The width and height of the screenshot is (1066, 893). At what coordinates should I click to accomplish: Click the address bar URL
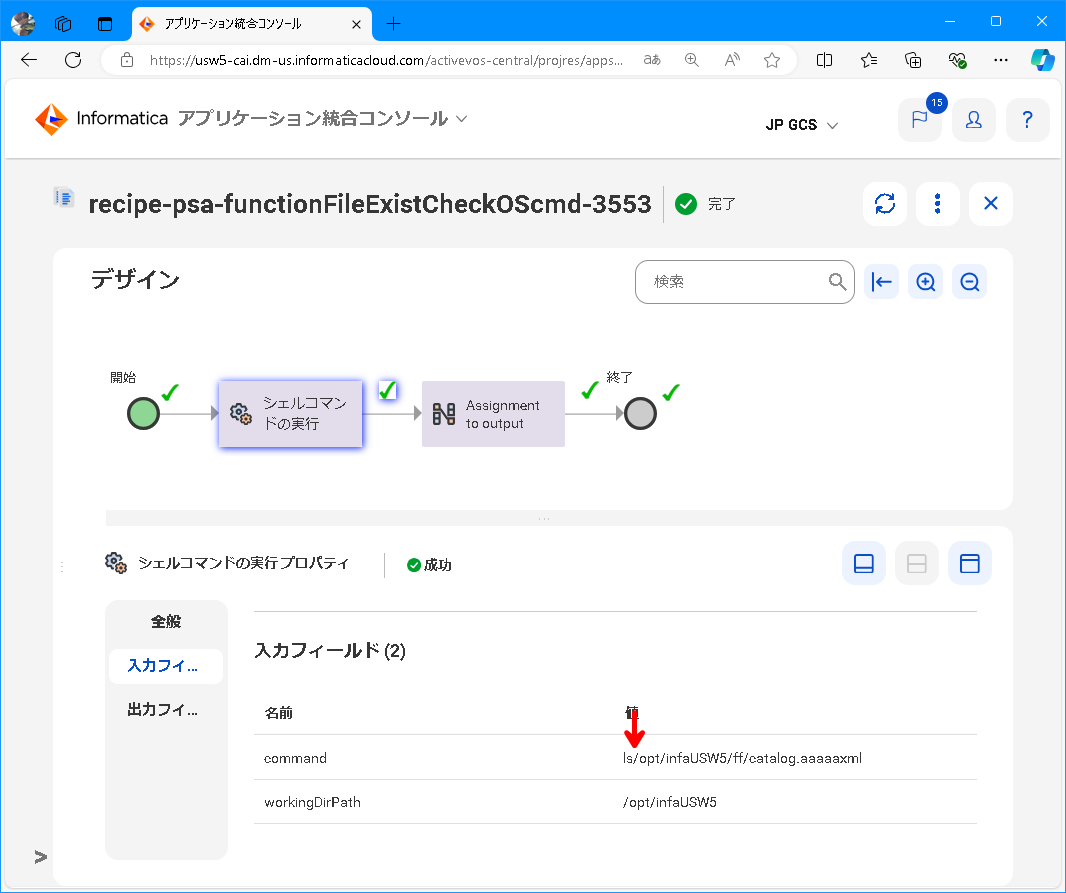tap(385, 60)
